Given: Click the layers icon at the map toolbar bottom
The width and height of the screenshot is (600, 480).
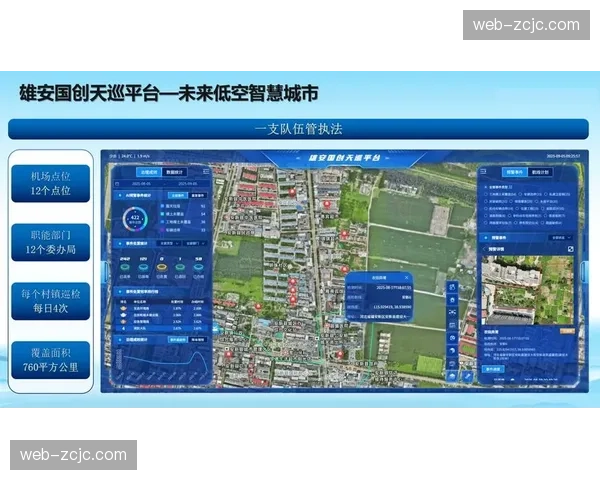Looking at the screenshot, I should pos(452,377).
